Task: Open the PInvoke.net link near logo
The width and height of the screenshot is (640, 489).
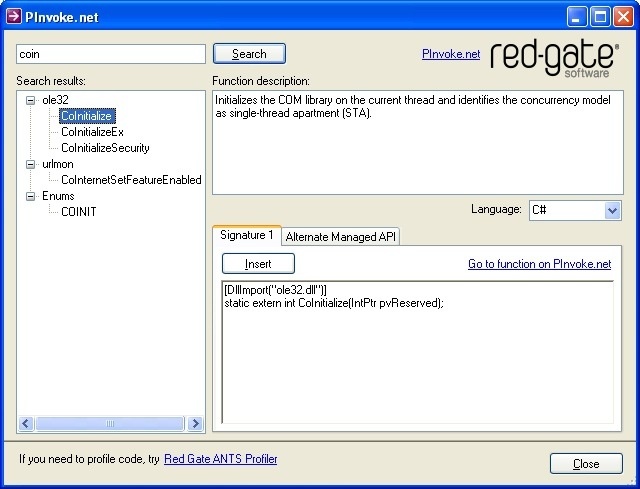Action: 451,54
